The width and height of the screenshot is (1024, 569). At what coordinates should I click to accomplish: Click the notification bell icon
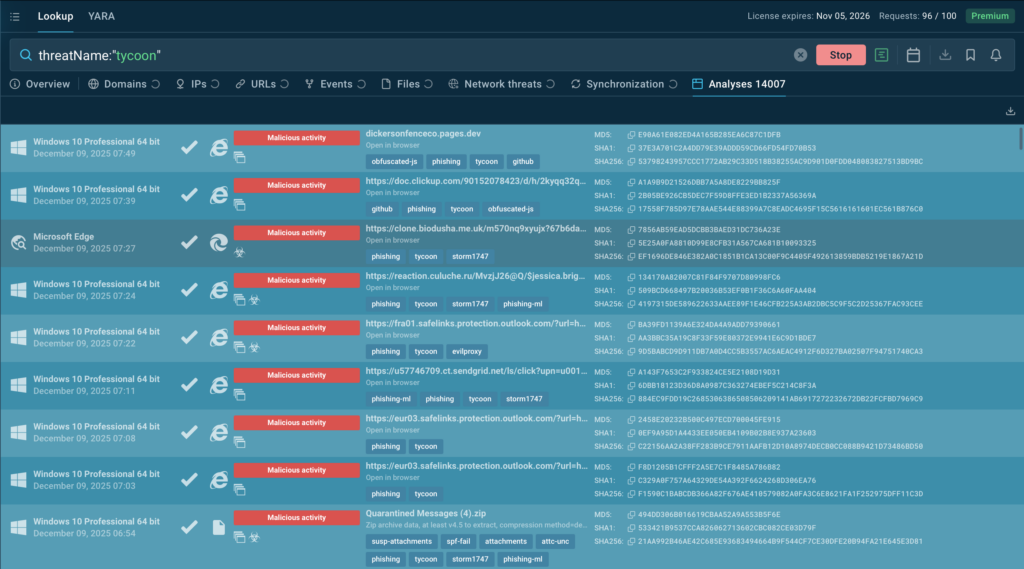(996, 55)
